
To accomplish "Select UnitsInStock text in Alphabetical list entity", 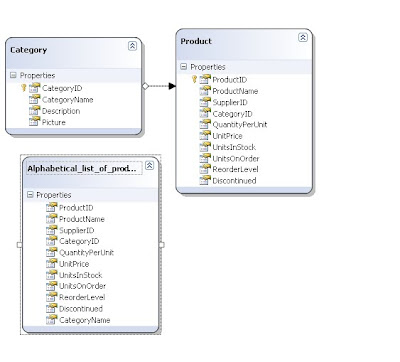I will click(x=80, y=275).
